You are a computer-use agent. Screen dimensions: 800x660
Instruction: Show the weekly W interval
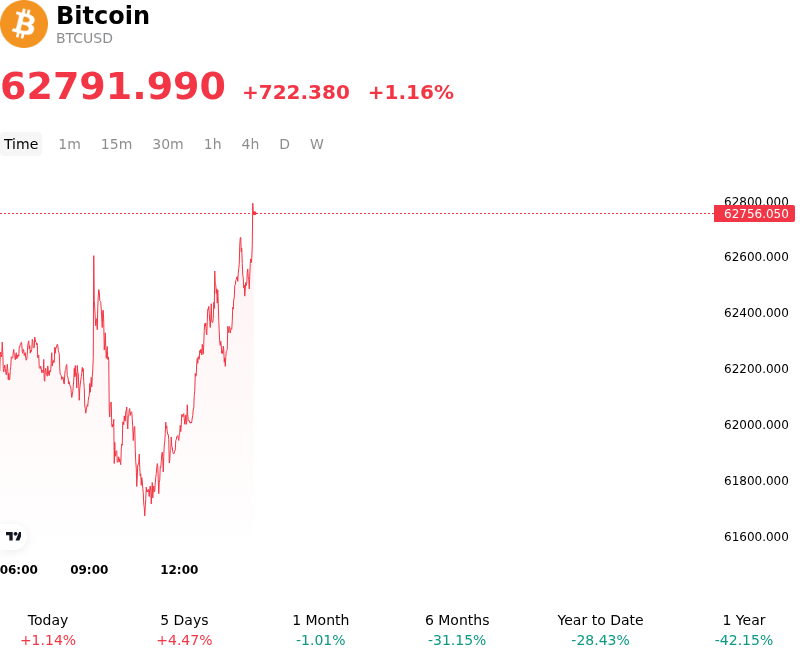click(316, 144)
